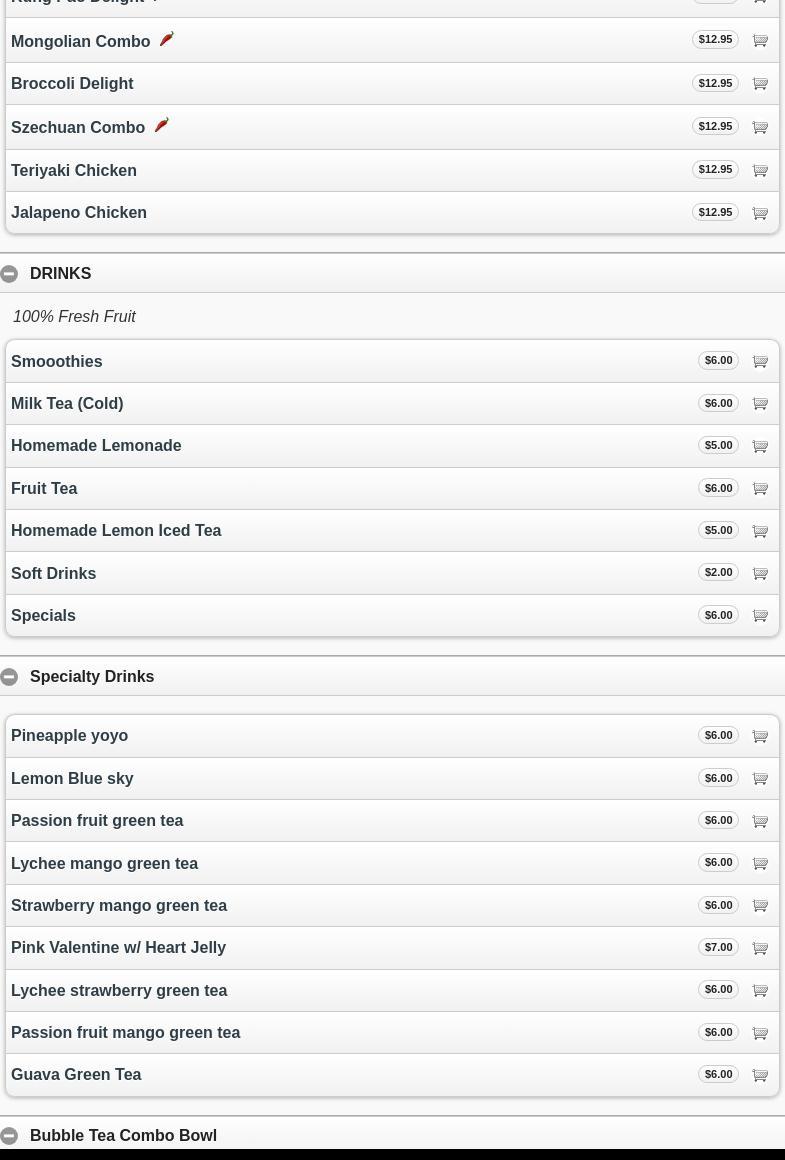This screenshot has width=785, height=1160.
Task: Click cart icon for Teriyaki Chicken
Action: 760,170
